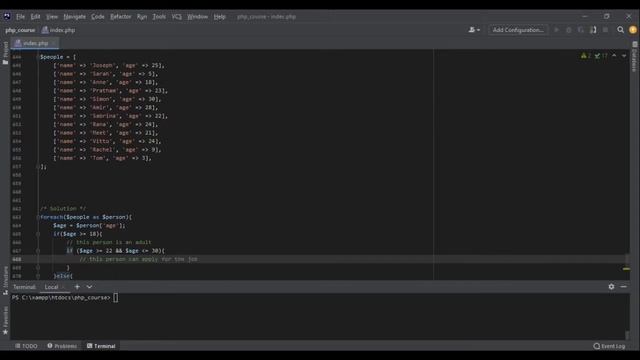The image size is (640, 360).
Task: Expand the terminal sessions chevron dropdown
Action: pos(89,287)
